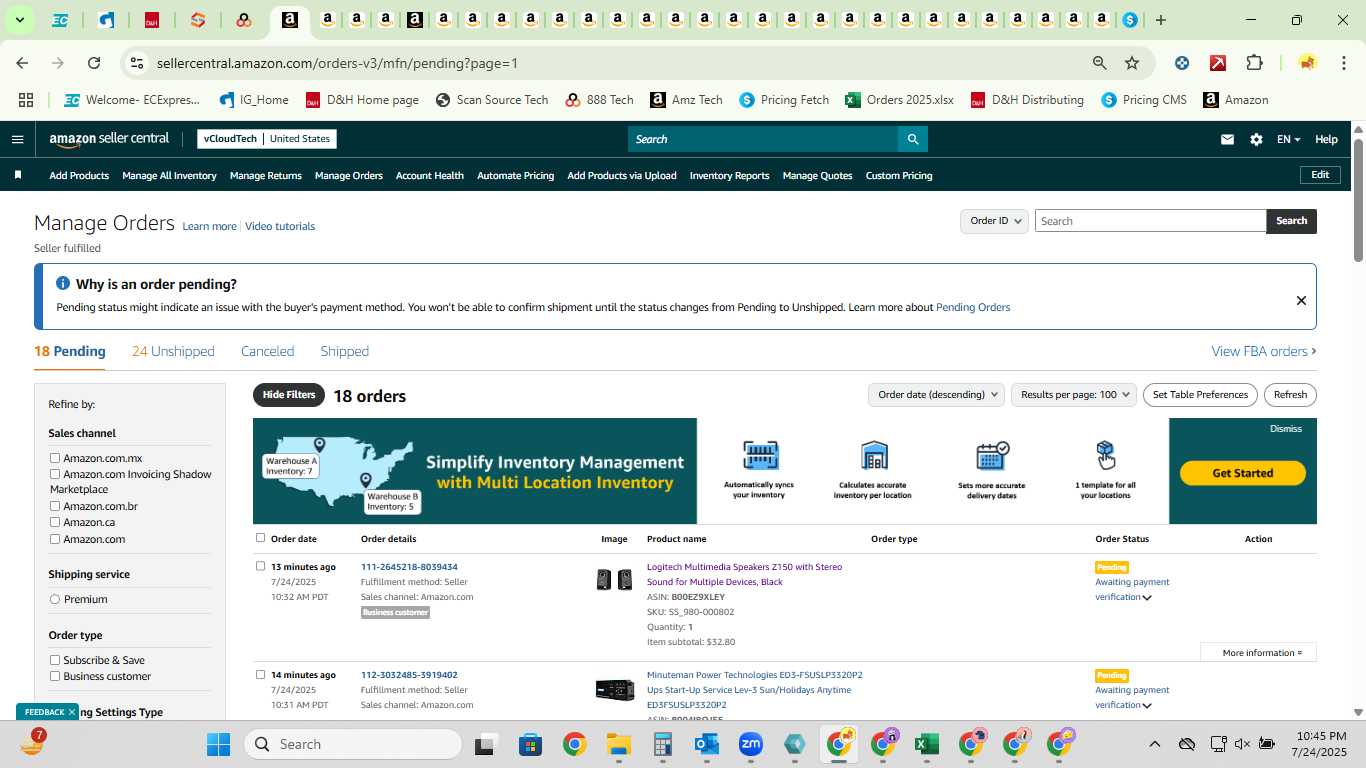Check the Business customer order type
This screenshot has width=1366, height=768.
pyautogui.click(x=55, y=676)
